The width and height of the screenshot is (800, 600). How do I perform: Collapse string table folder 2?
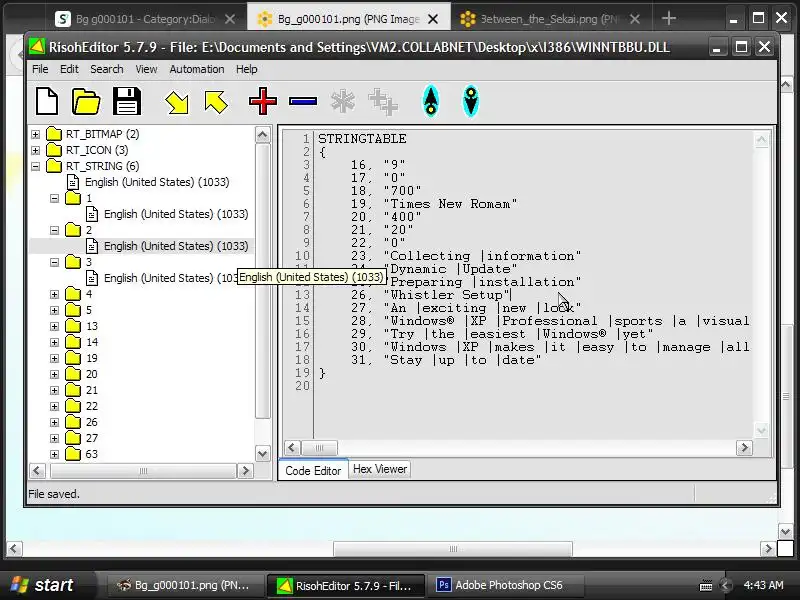55,230
